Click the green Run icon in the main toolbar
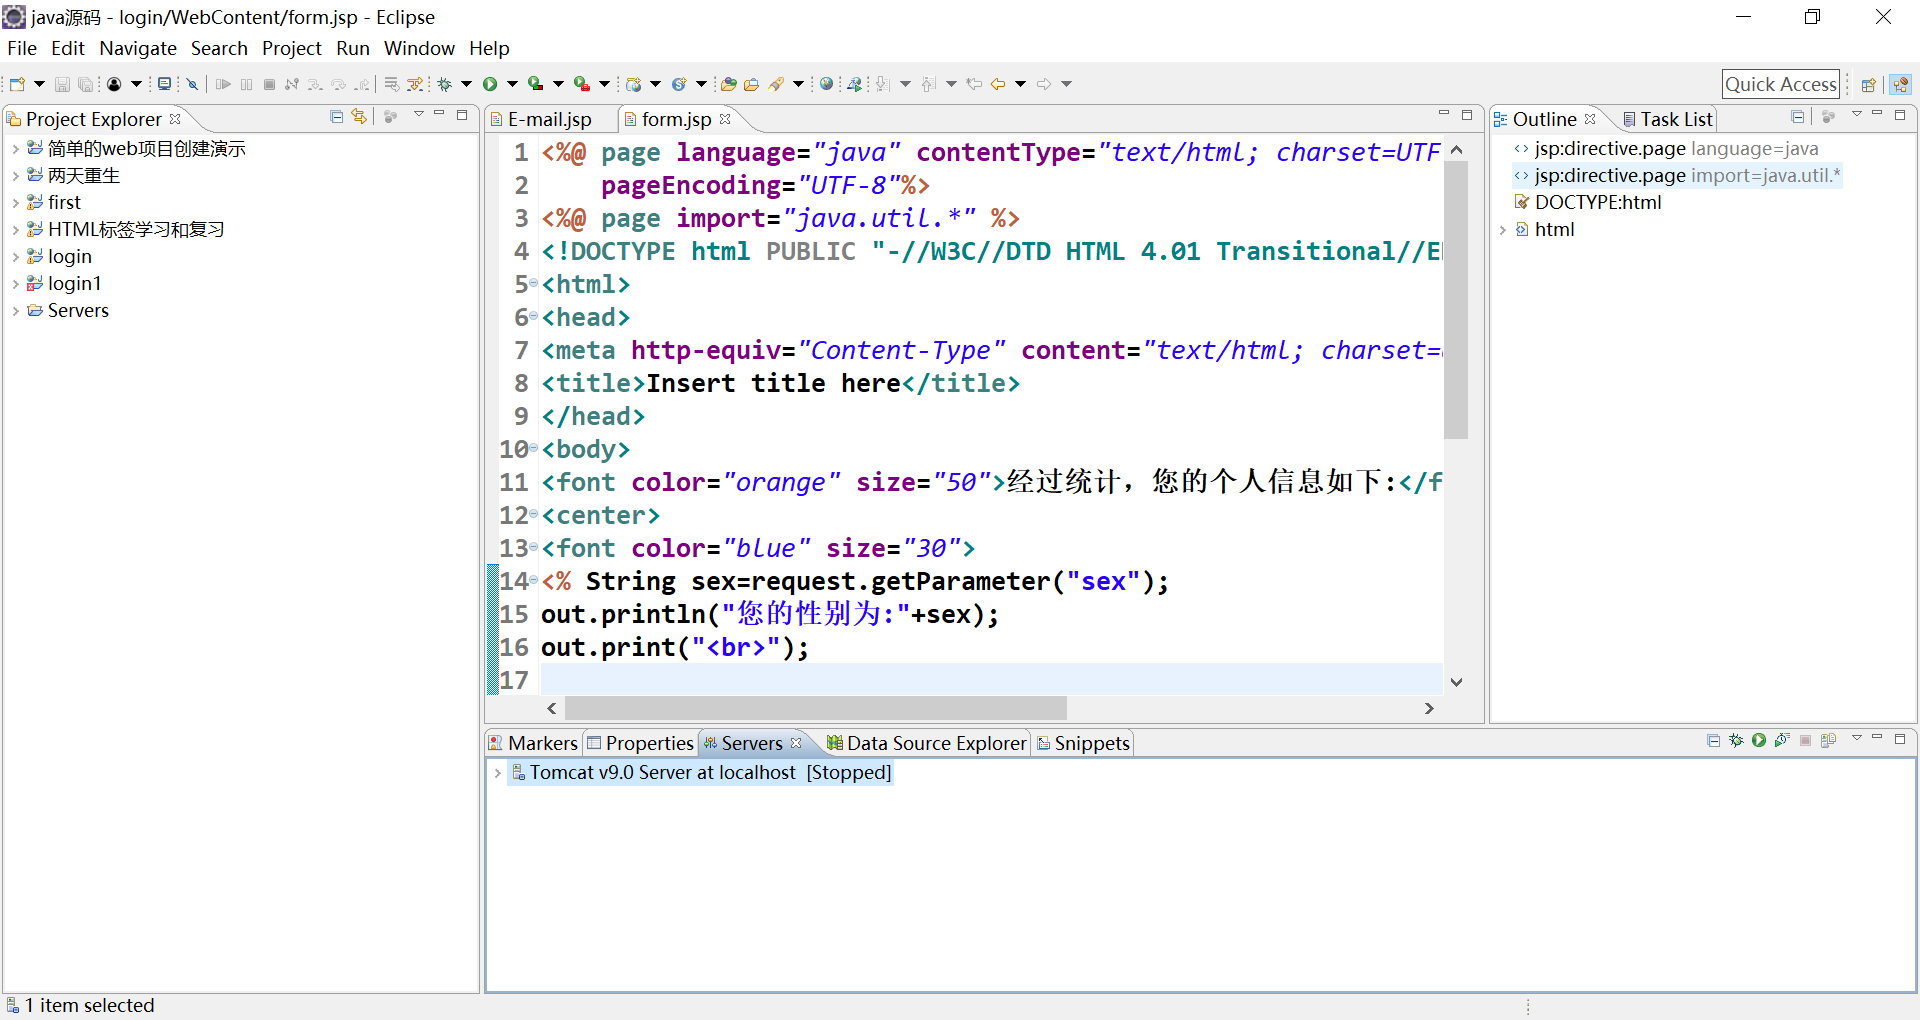The width and height of the screenshot is (1920, 1020). point(490,84)
